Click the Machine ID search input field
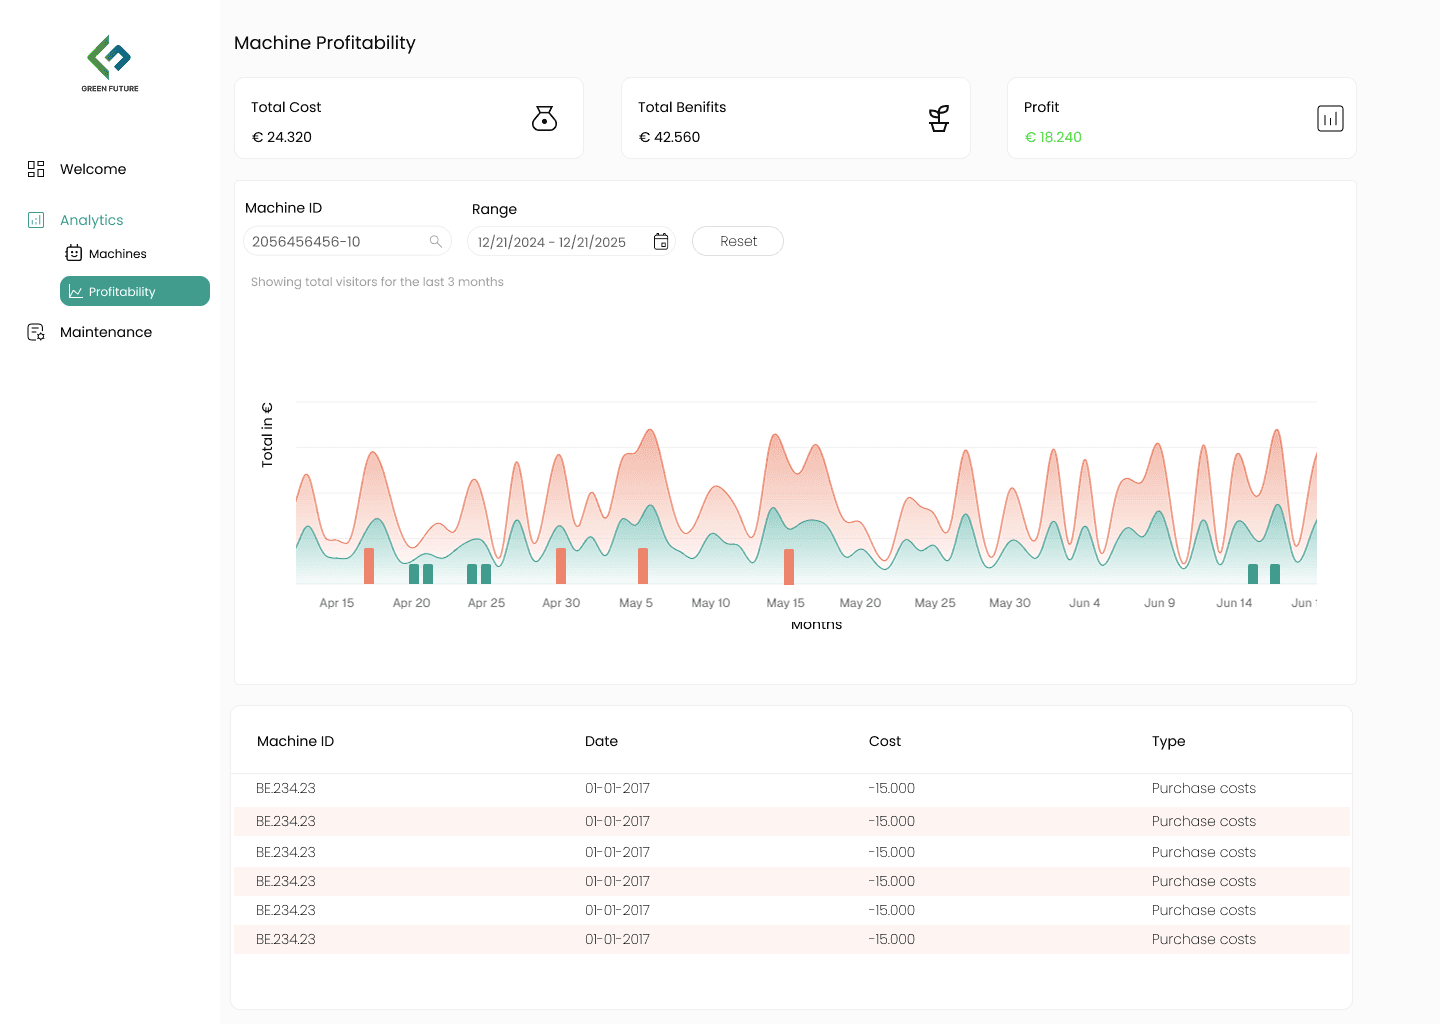This screenshot has width=1440, height=1024. tap(335, 241)
